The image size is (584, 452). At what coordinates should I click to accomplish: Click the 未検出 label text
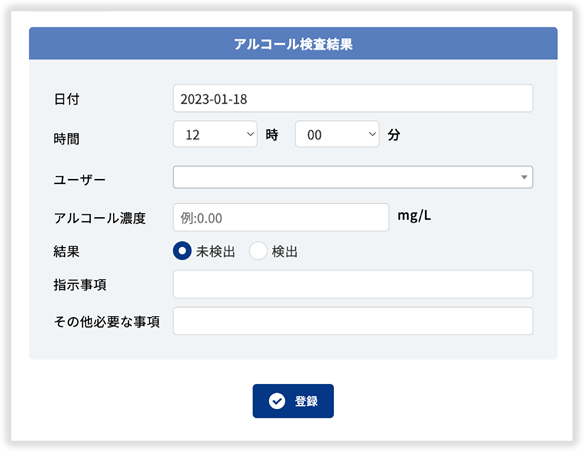point(216,252)
